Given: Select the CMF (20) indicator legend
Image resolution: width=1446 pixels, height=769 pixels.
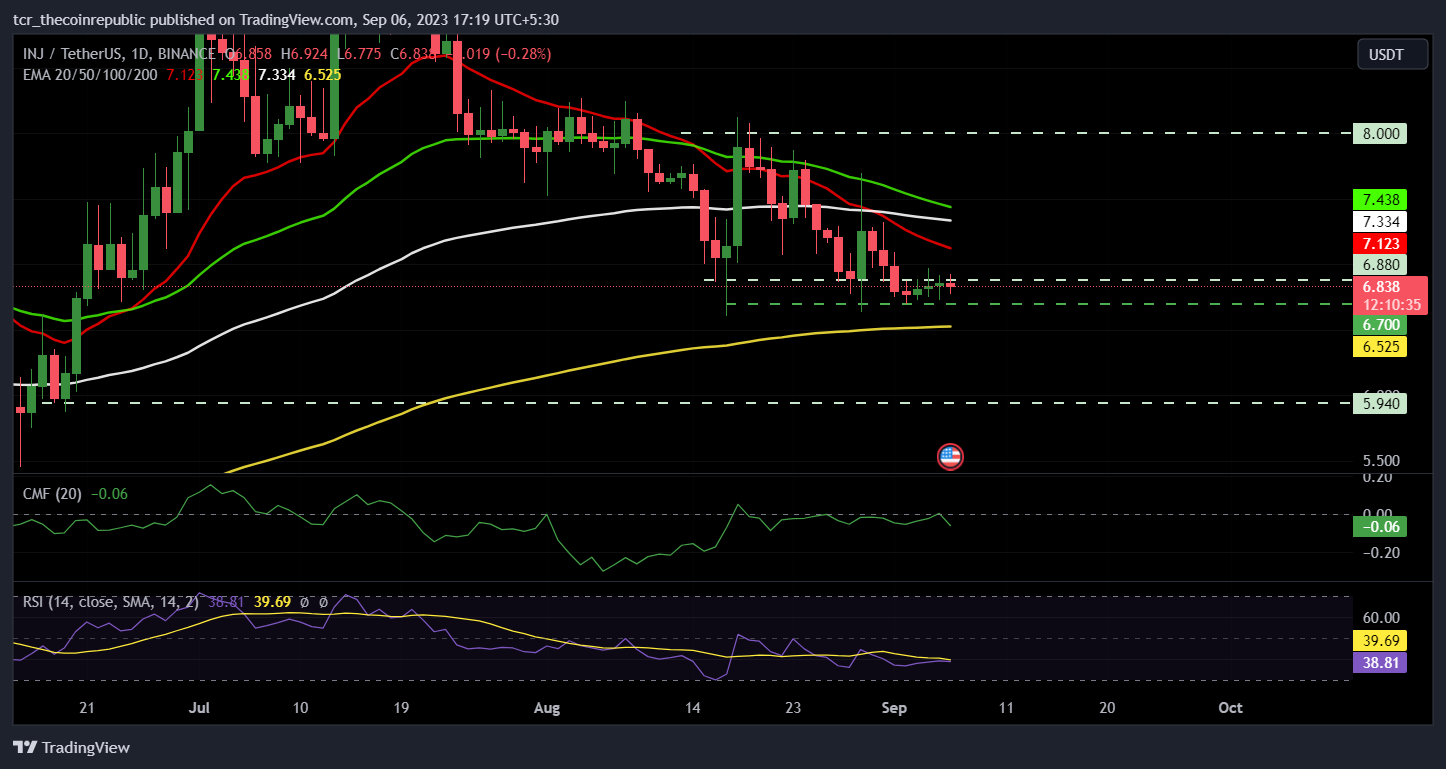Looking at the screenshot, I should [53, 493].
